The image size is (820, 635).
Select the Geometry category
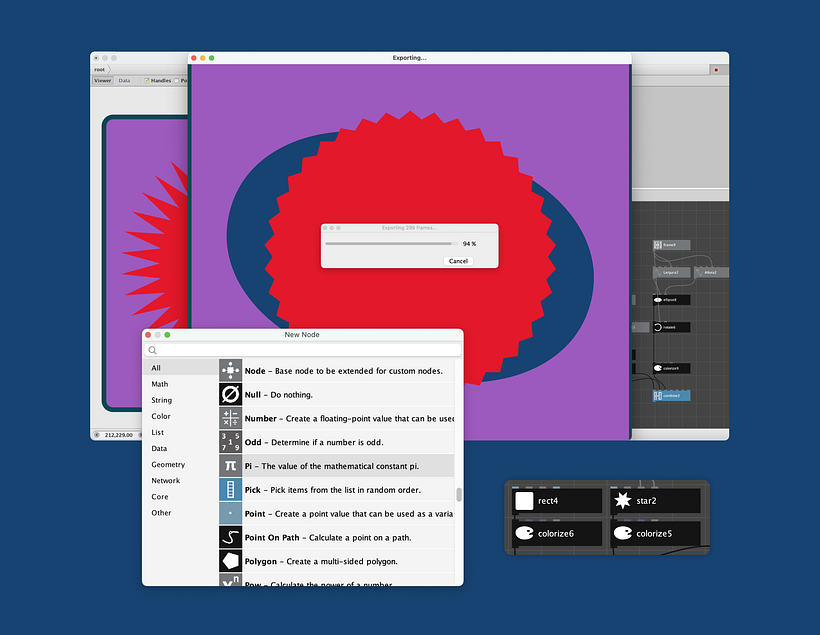(181, 464)
